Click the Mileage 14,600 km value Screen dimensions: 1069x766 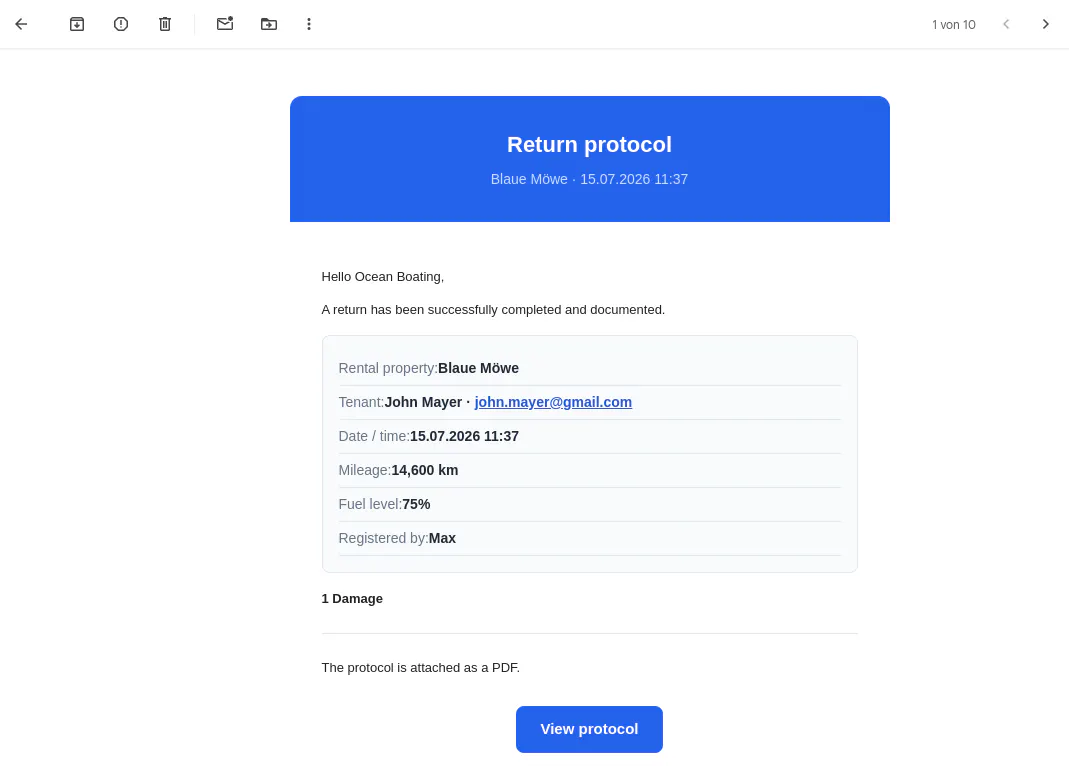[425, 470]
